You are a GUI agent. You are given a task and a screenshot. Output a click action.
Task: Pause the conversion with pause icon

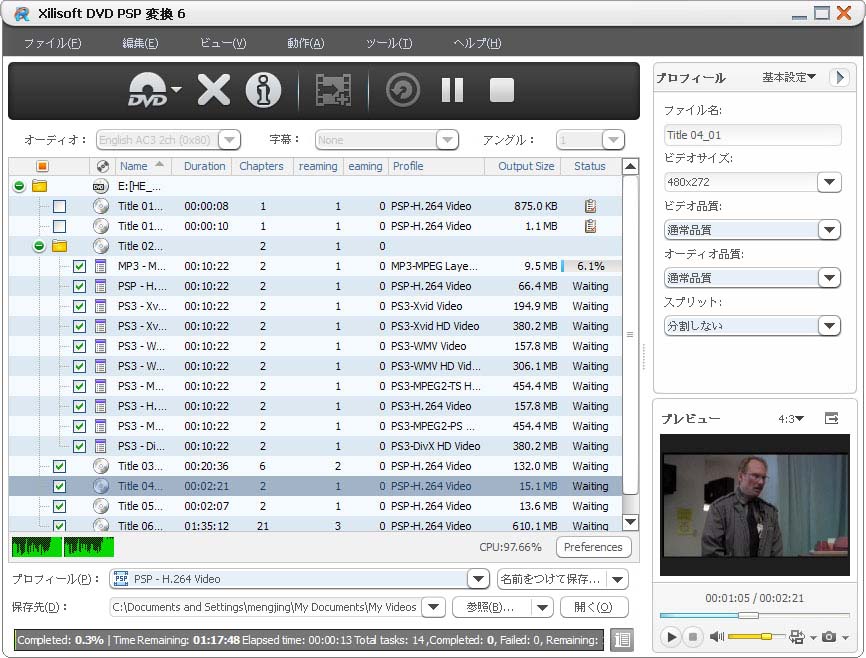point(452,91)
